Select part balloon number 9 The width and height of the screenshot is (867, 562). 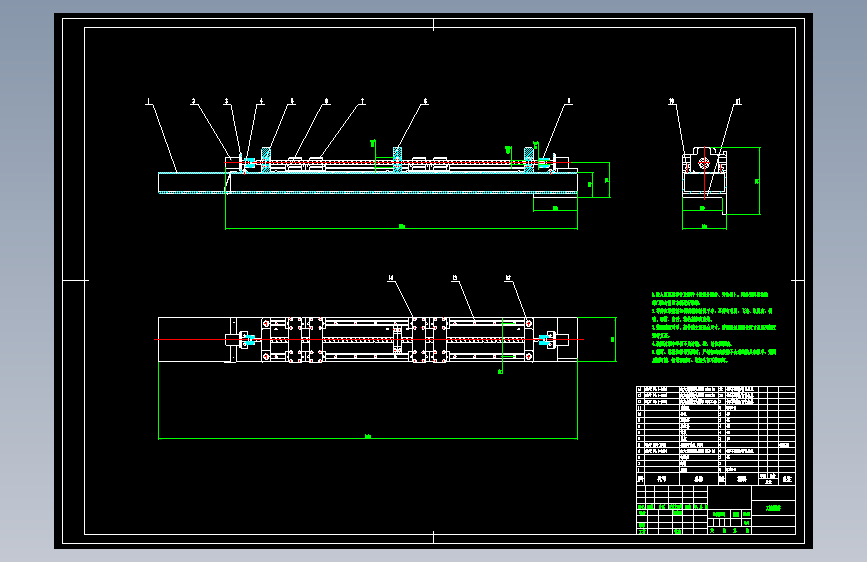pyautogui.click(x=568, y=101)
